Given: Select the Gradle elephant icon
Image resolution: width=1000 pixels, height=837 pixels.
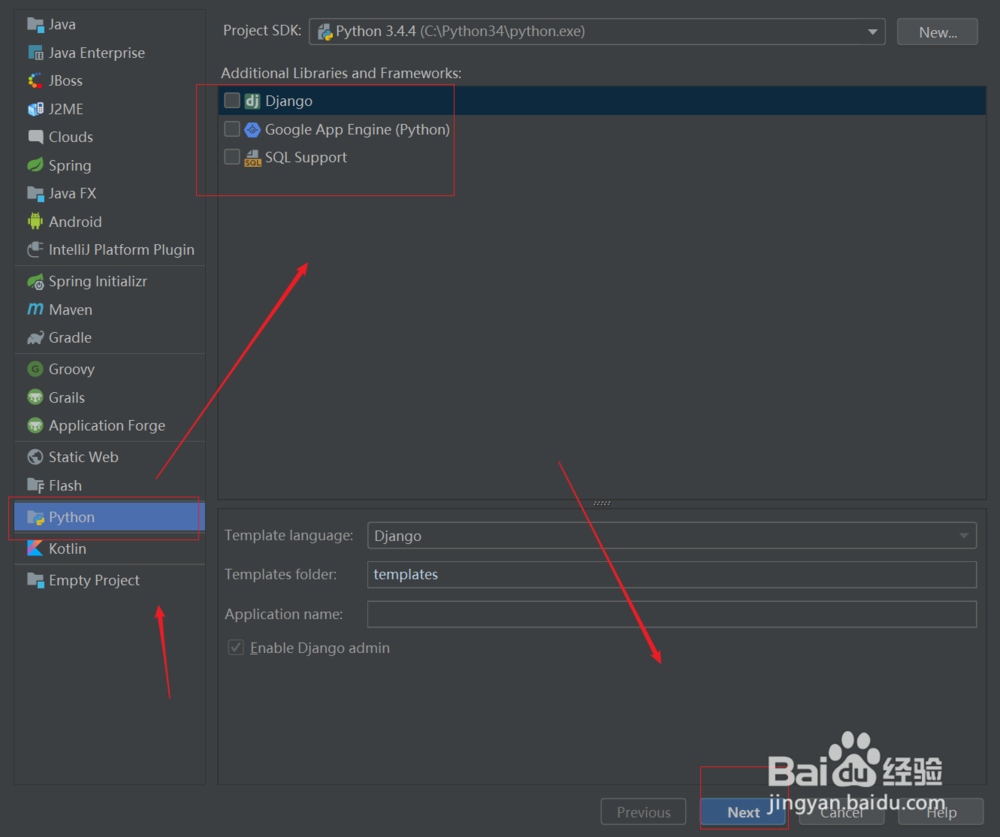Looking at the screenshot, I should pyautogui.click(x=35, y=337).
